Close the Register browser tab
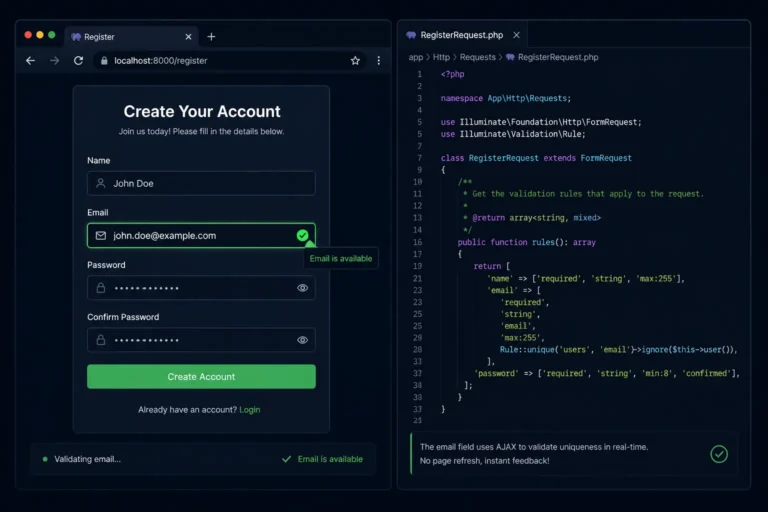The image size is (768, 512). click(188, 37)
